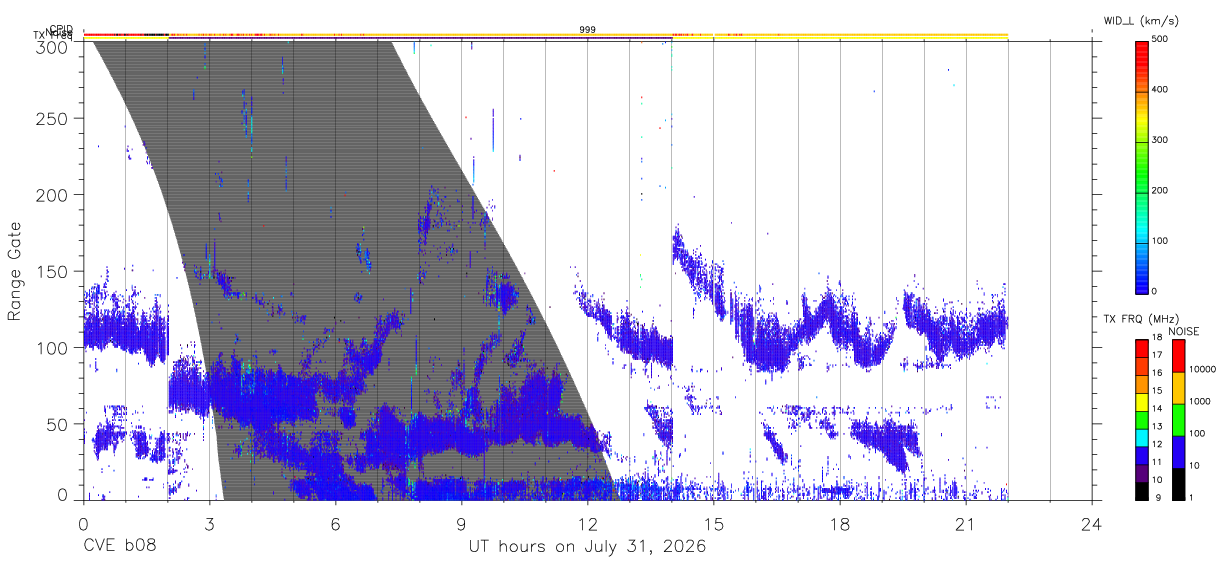Click the 12 tick on UT hours axis

click(x=587, y=524)
